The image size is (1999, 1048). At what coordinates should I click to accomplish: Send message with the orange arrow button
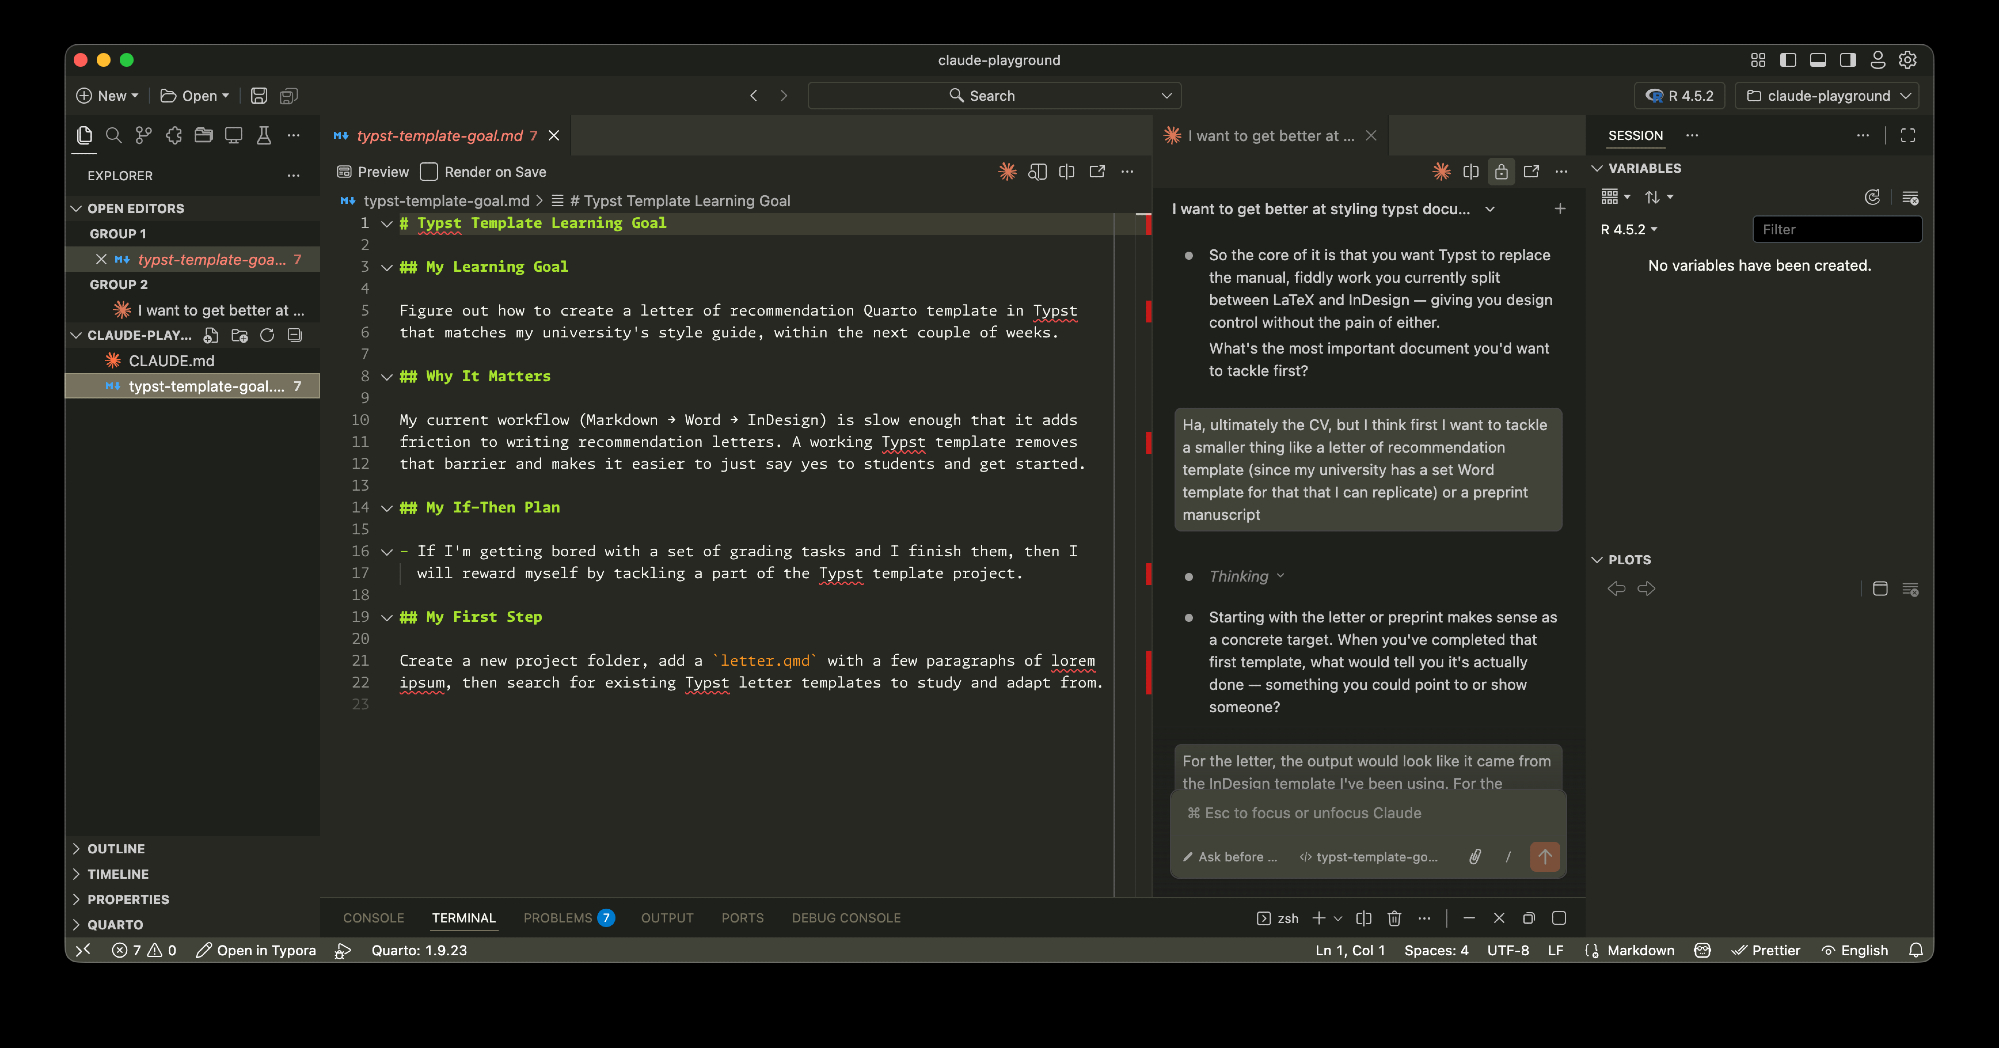1544,857
